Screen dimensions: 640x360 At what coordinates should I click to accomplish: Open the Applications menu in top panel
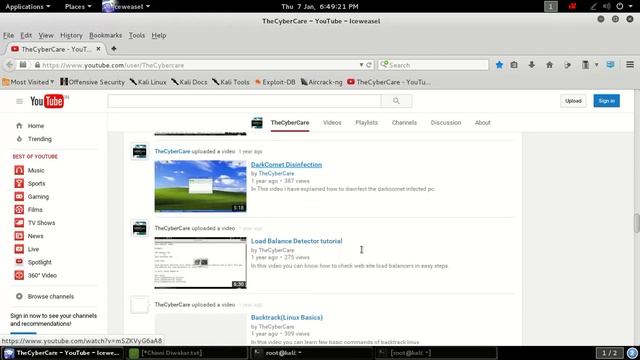coord(28,7)
